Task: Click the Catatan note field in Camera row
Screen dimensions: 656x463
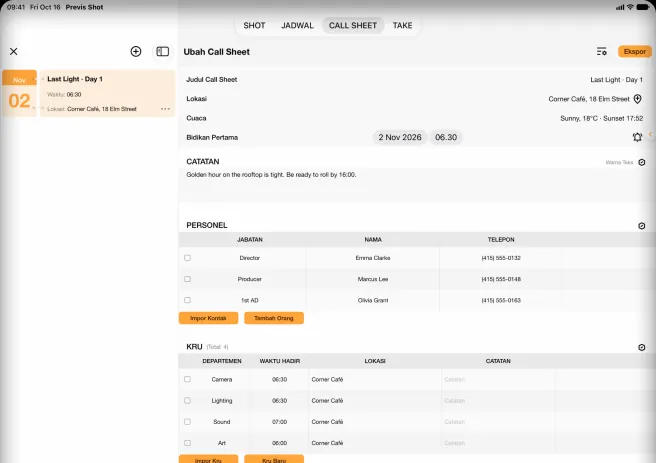Action: point(498,379)
